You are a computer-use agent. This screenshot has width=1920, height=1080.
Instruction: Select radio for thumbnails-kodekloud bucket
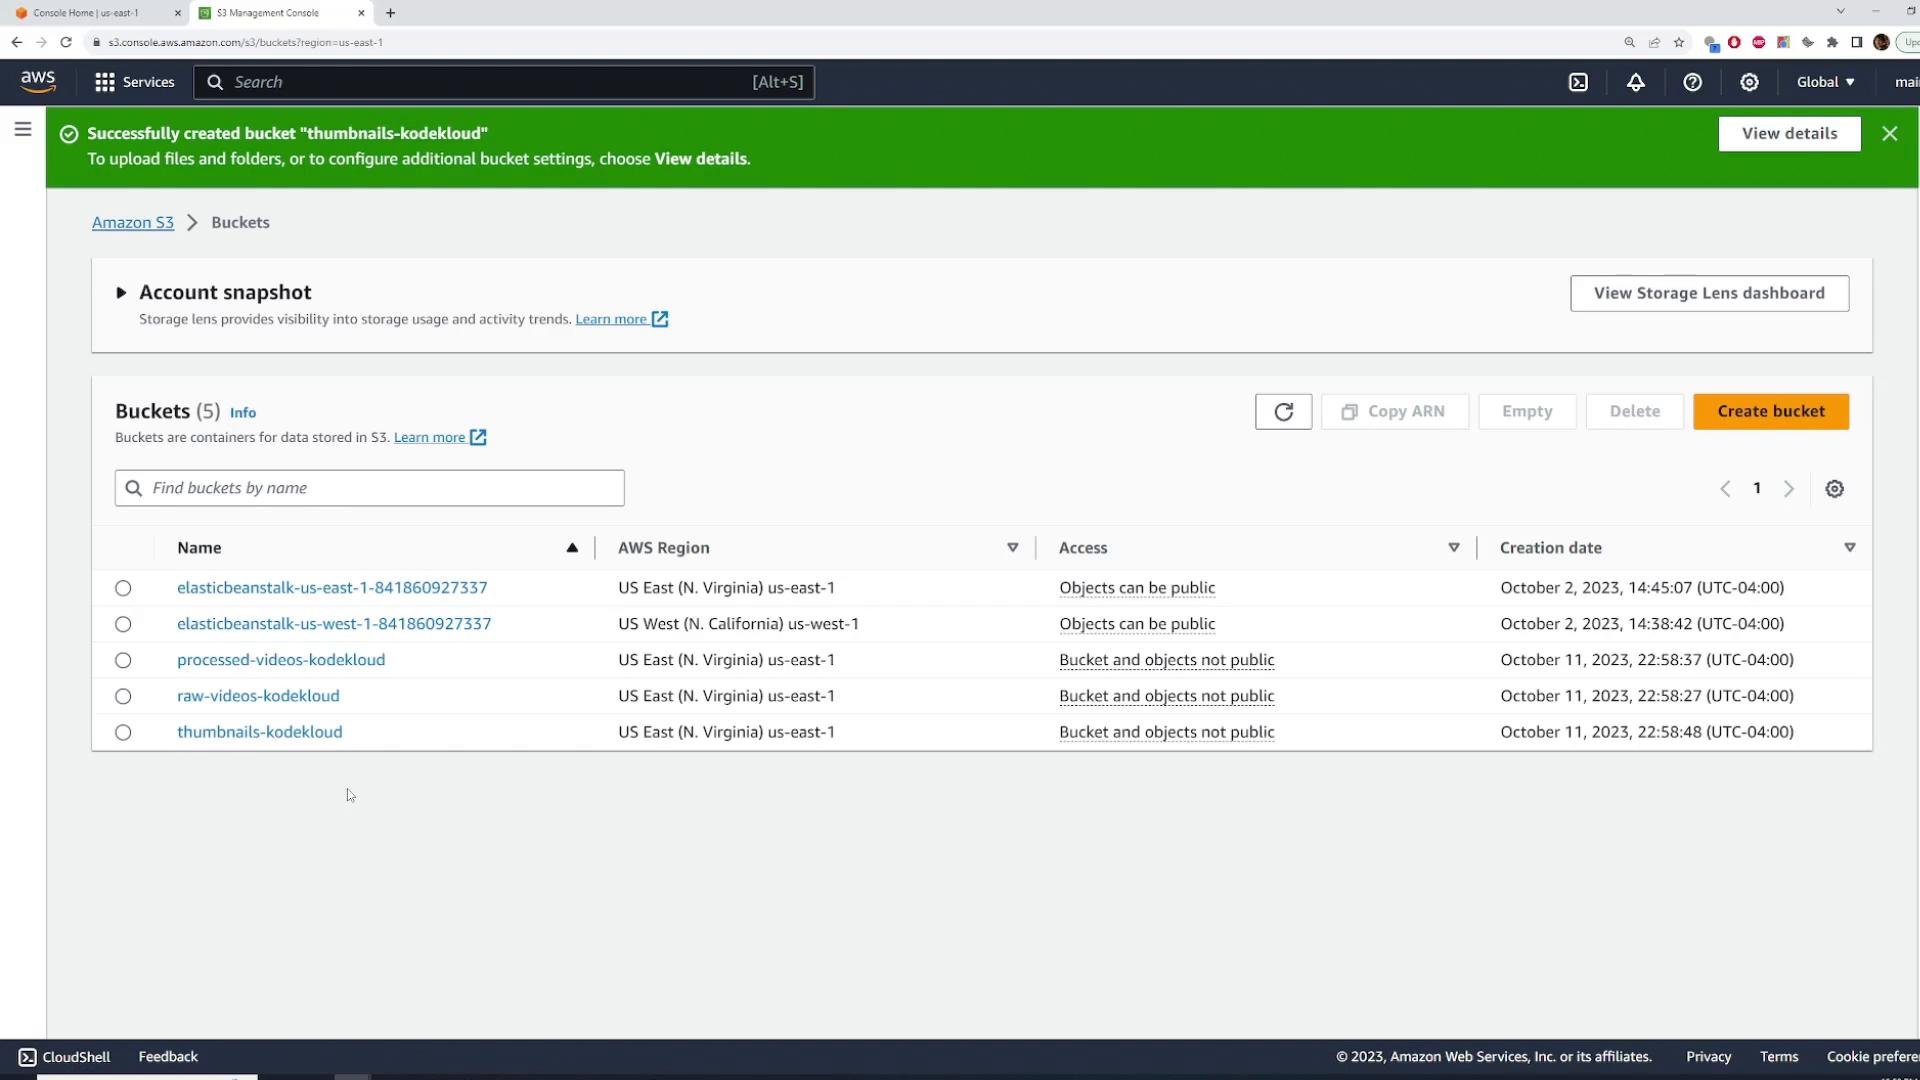[x=123, y=732]
